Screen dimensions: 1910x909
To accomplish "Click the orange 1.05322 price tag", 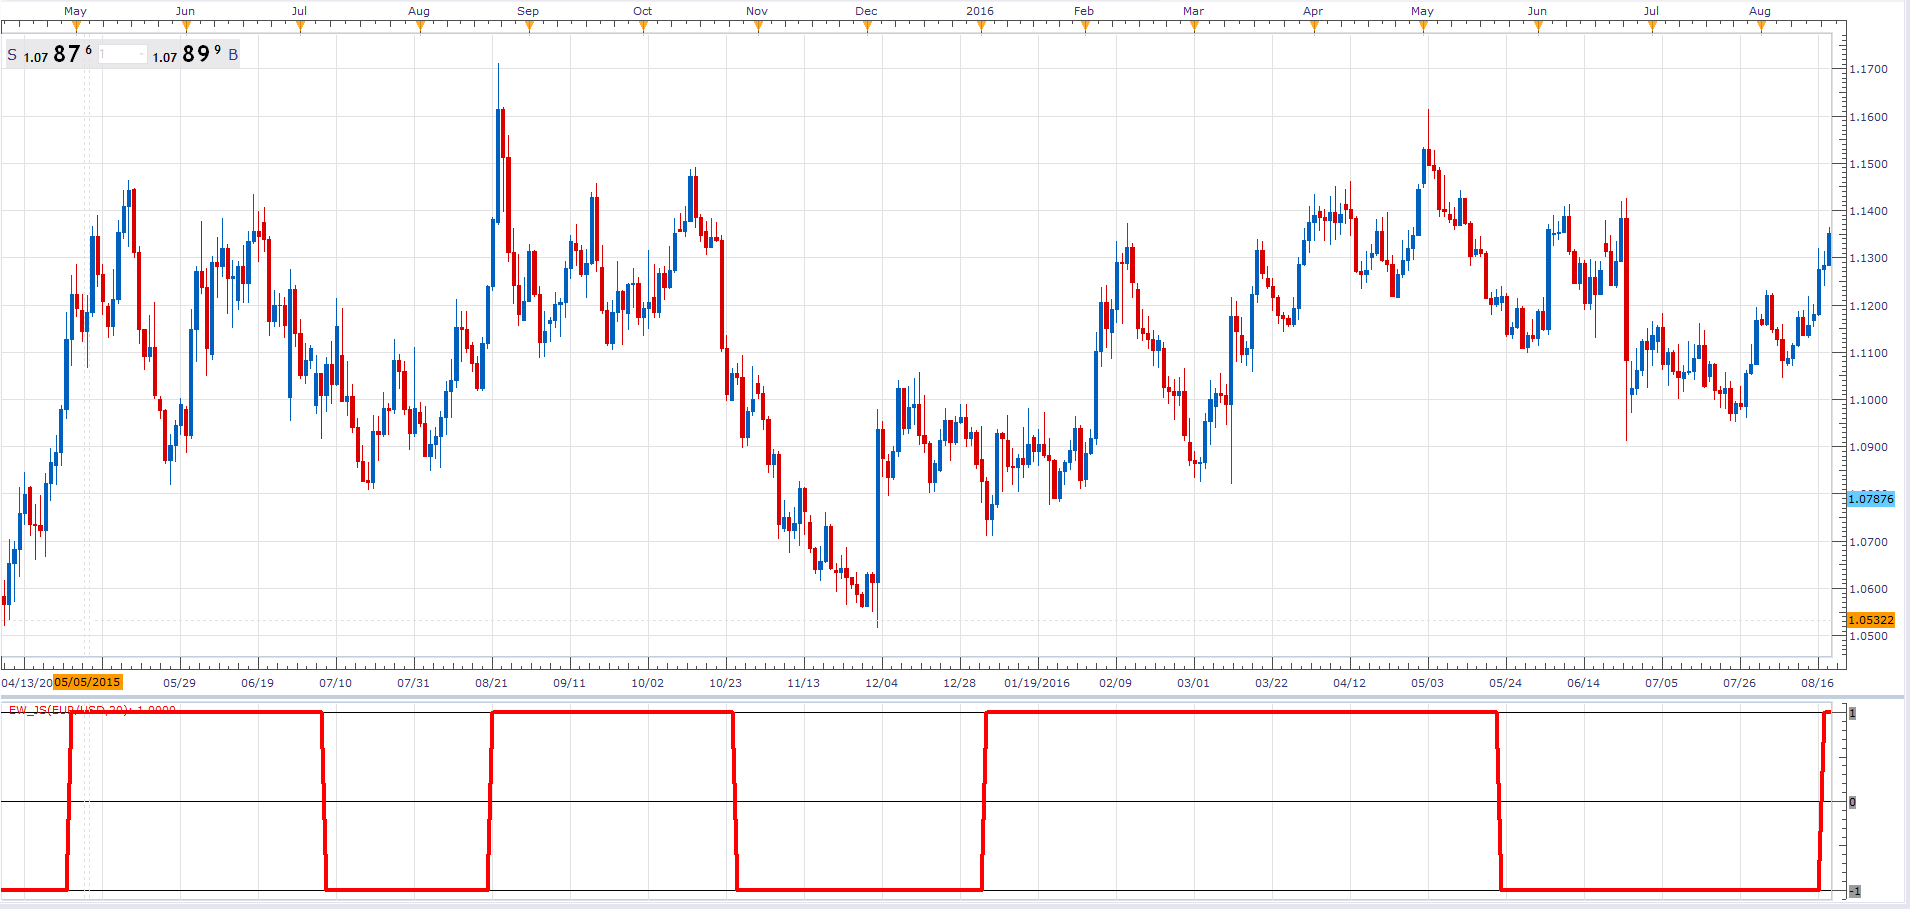I will click(x=1870, y=620).
